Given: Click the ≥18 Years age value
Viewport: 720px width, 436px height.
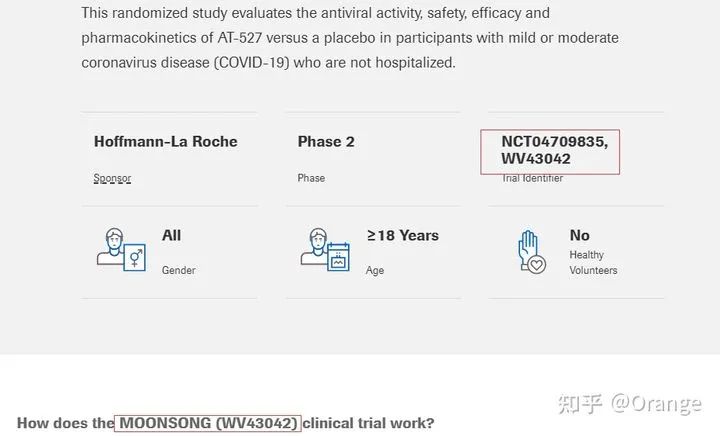Looking at the screenshot, I should [403, 235].
